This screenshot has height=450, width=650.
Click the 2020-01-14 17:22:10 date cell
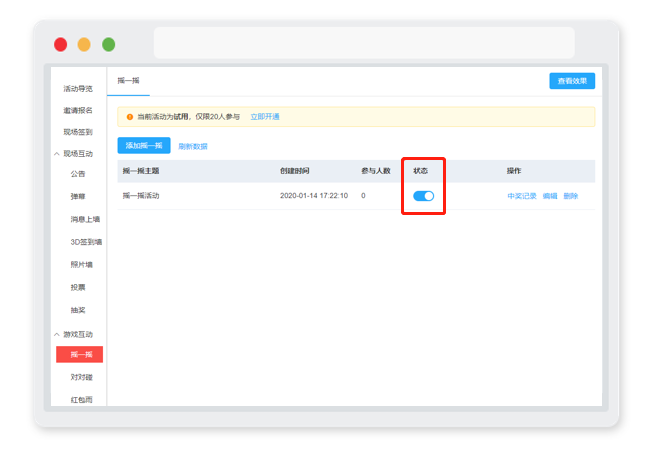[x=314, y=196]
